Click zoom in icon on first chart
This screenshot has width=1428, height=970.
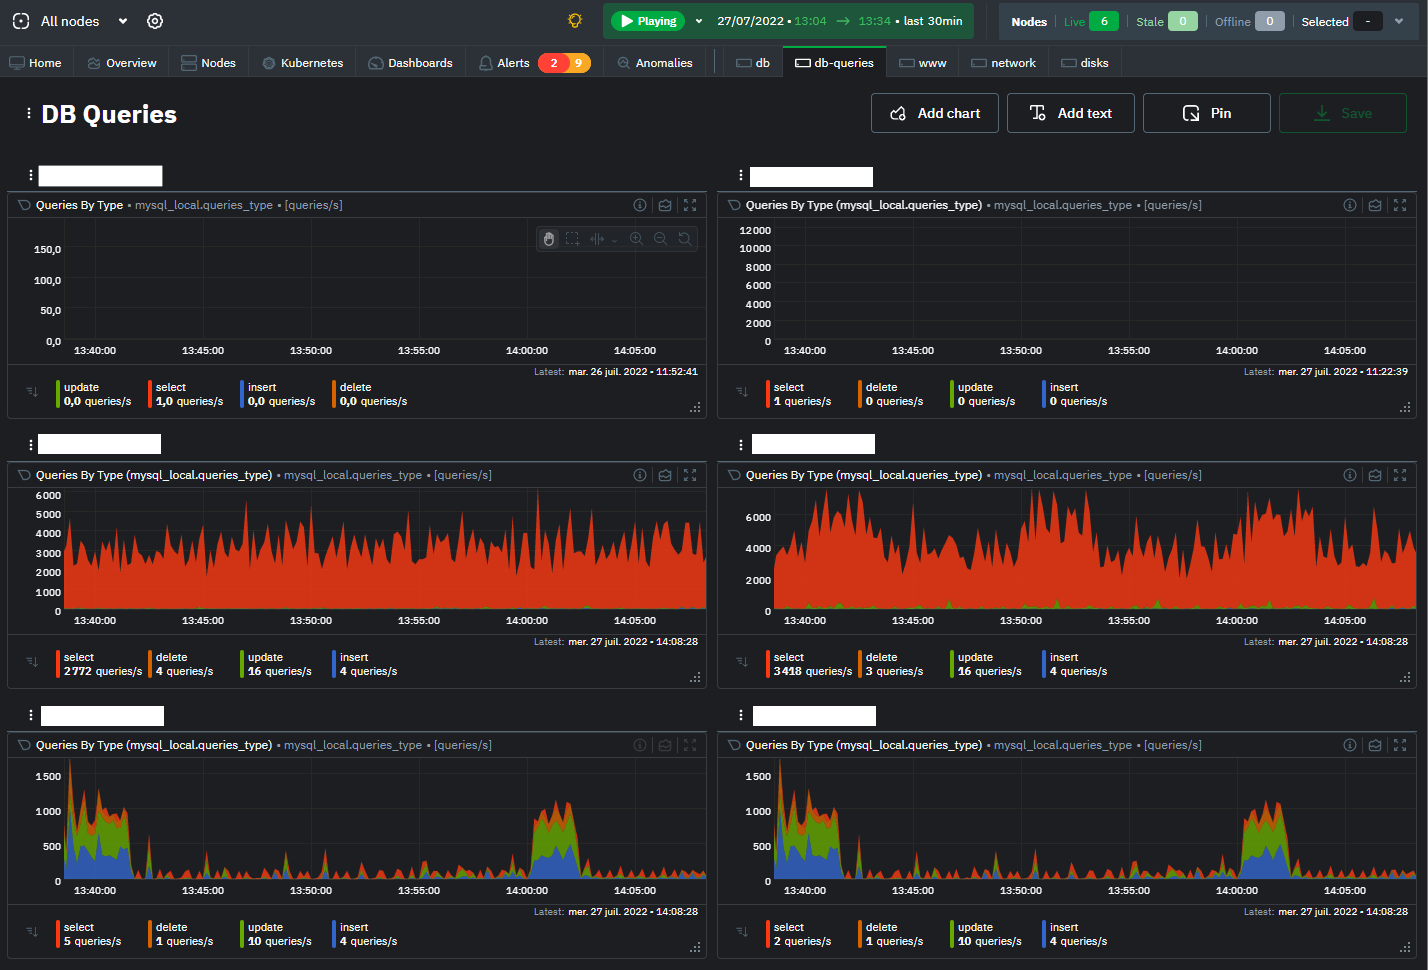coord(636,239)
